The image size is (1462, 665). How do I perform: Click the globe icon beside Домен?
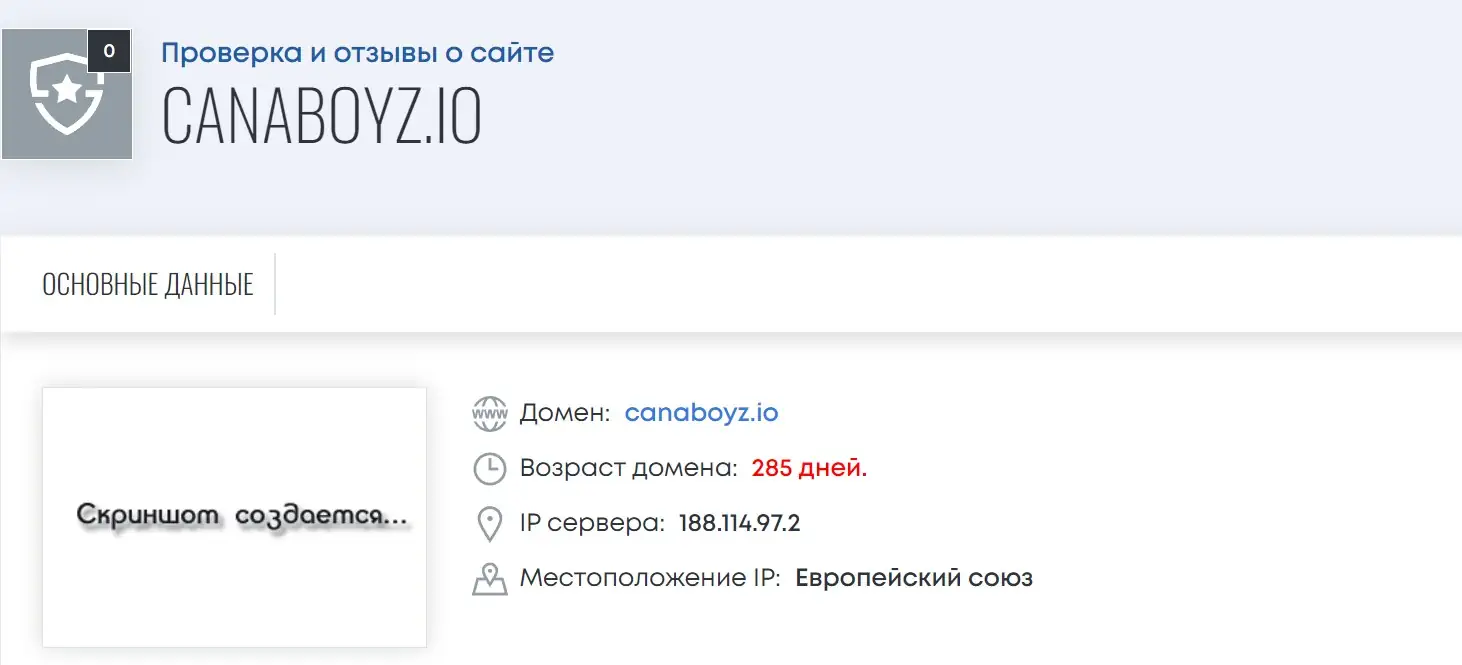coord(489,413)
